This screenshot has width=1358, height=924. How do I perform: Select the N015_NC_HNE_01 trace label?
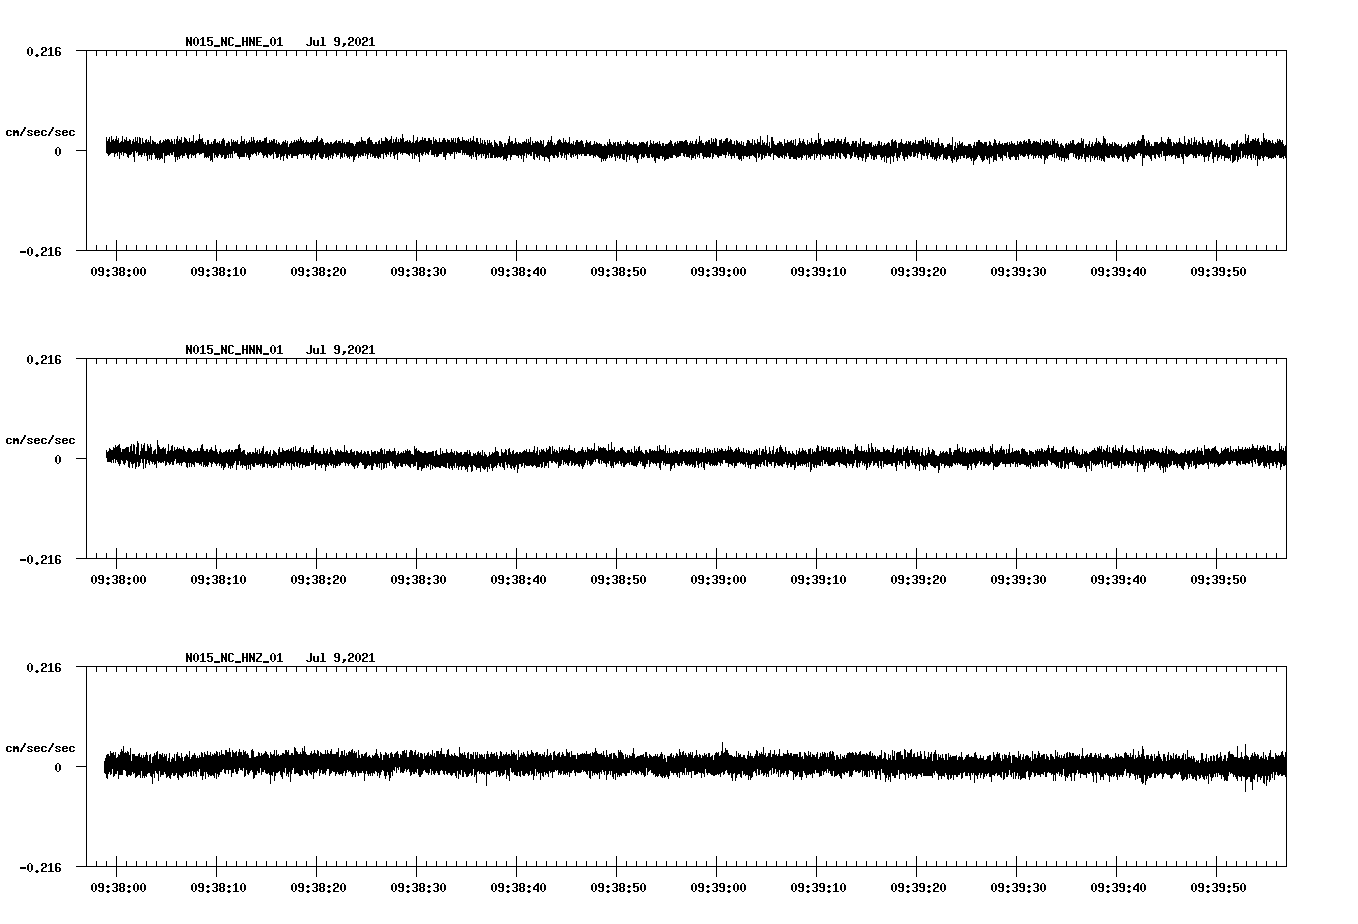pos(233,42)
